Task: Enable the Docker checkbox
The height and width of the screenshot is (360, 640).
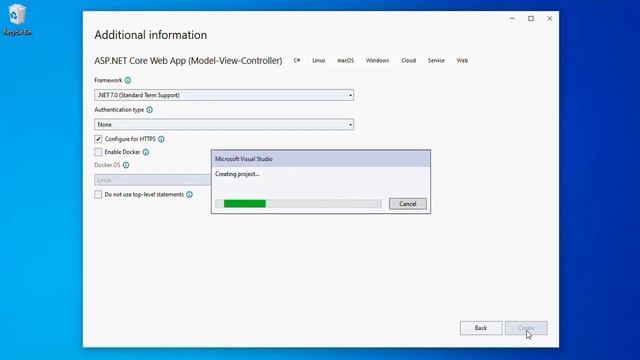Action: [98, 152]
